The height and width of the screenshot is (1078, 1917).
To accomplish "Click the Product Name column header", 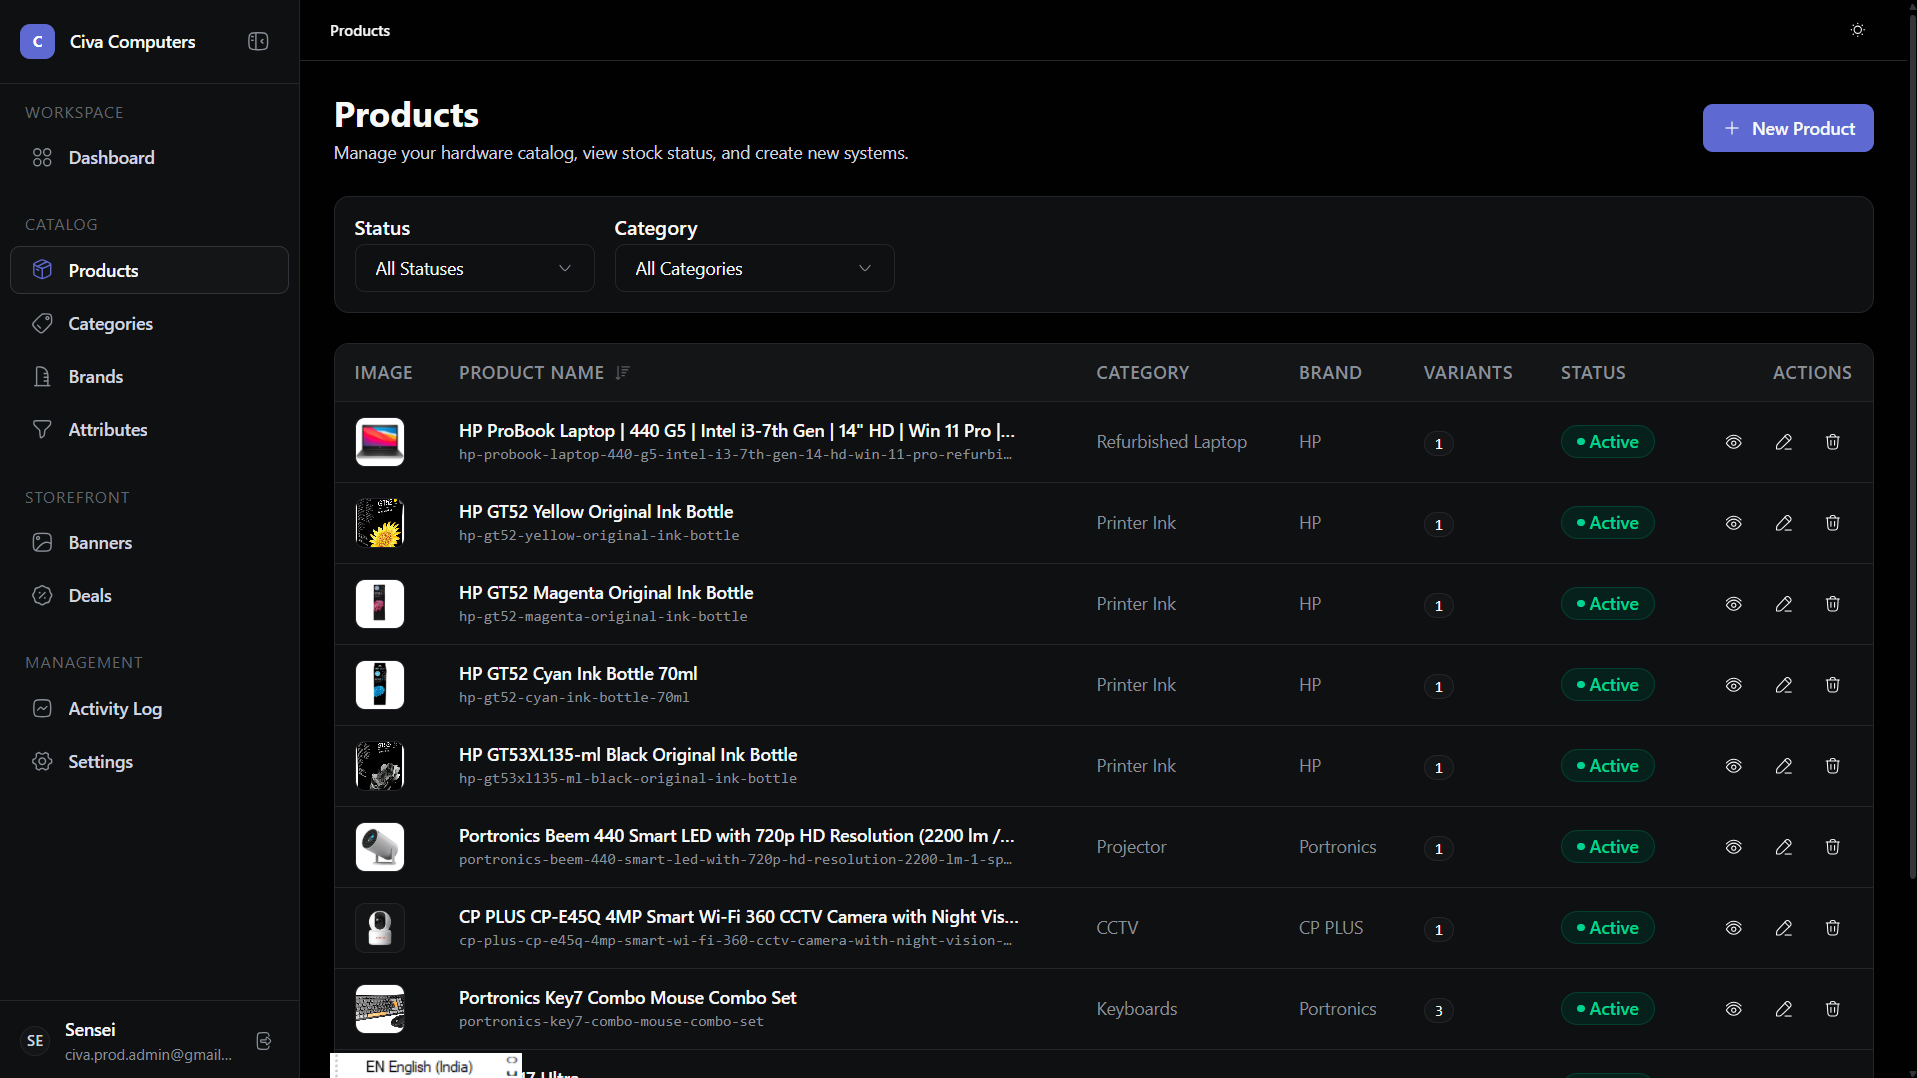I will point(531,373).
